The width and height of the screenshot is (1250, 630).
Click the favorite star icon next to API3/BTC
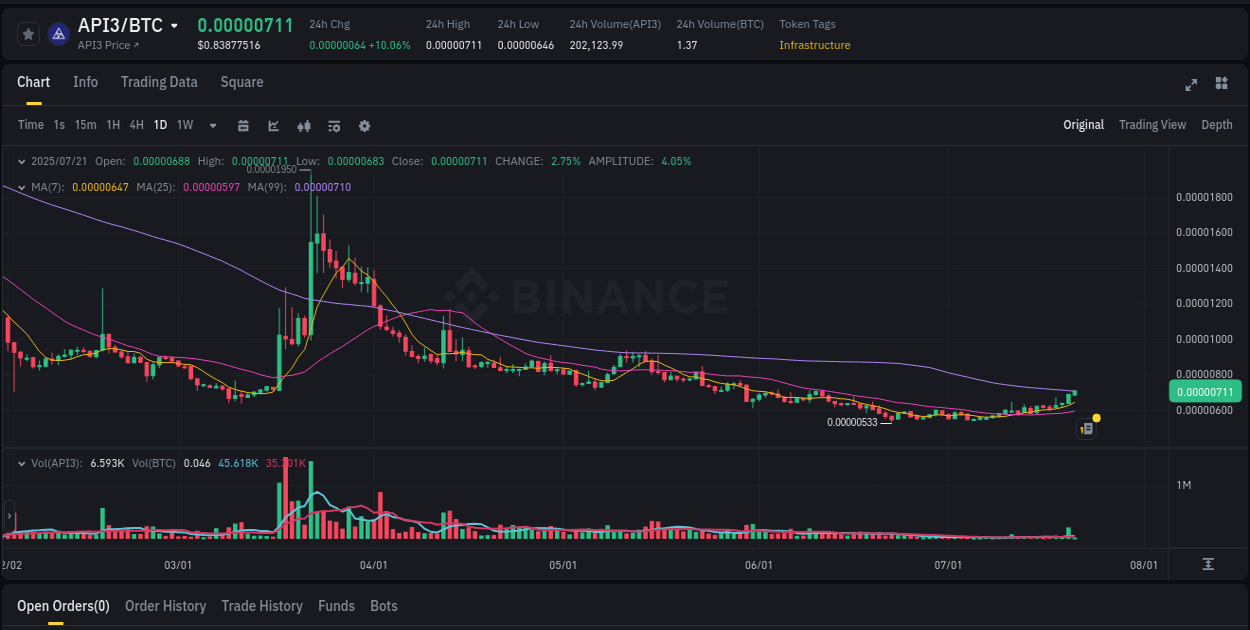coord(28,33)
